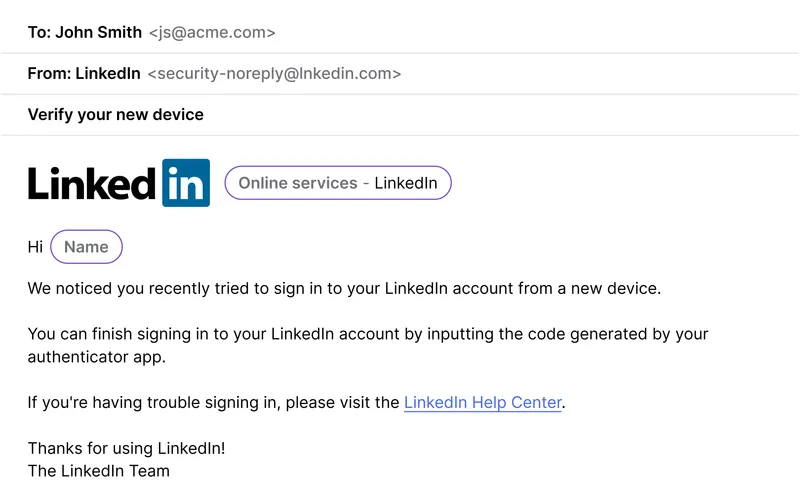Click "Online services" text in the category pill

(298, 183)
